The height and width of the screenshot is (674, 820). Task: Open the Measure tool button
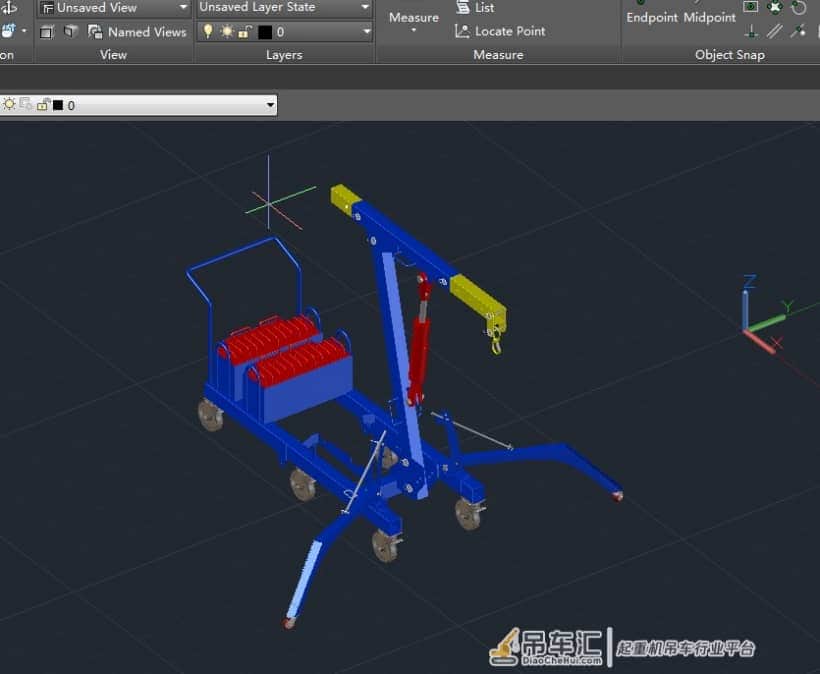pos(414,18)
